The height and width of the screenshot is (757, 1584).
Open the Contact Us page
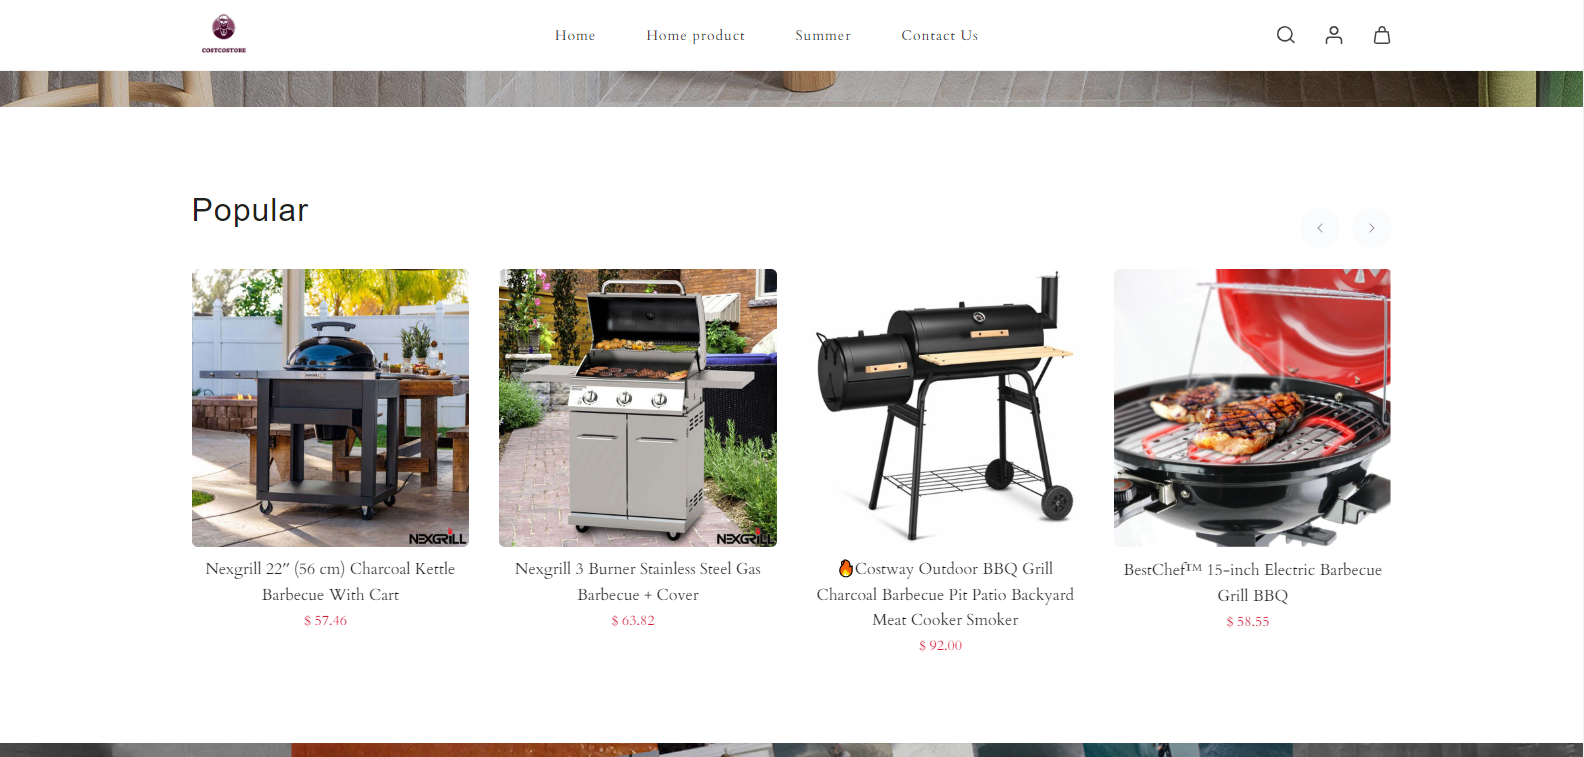(940, 35)
